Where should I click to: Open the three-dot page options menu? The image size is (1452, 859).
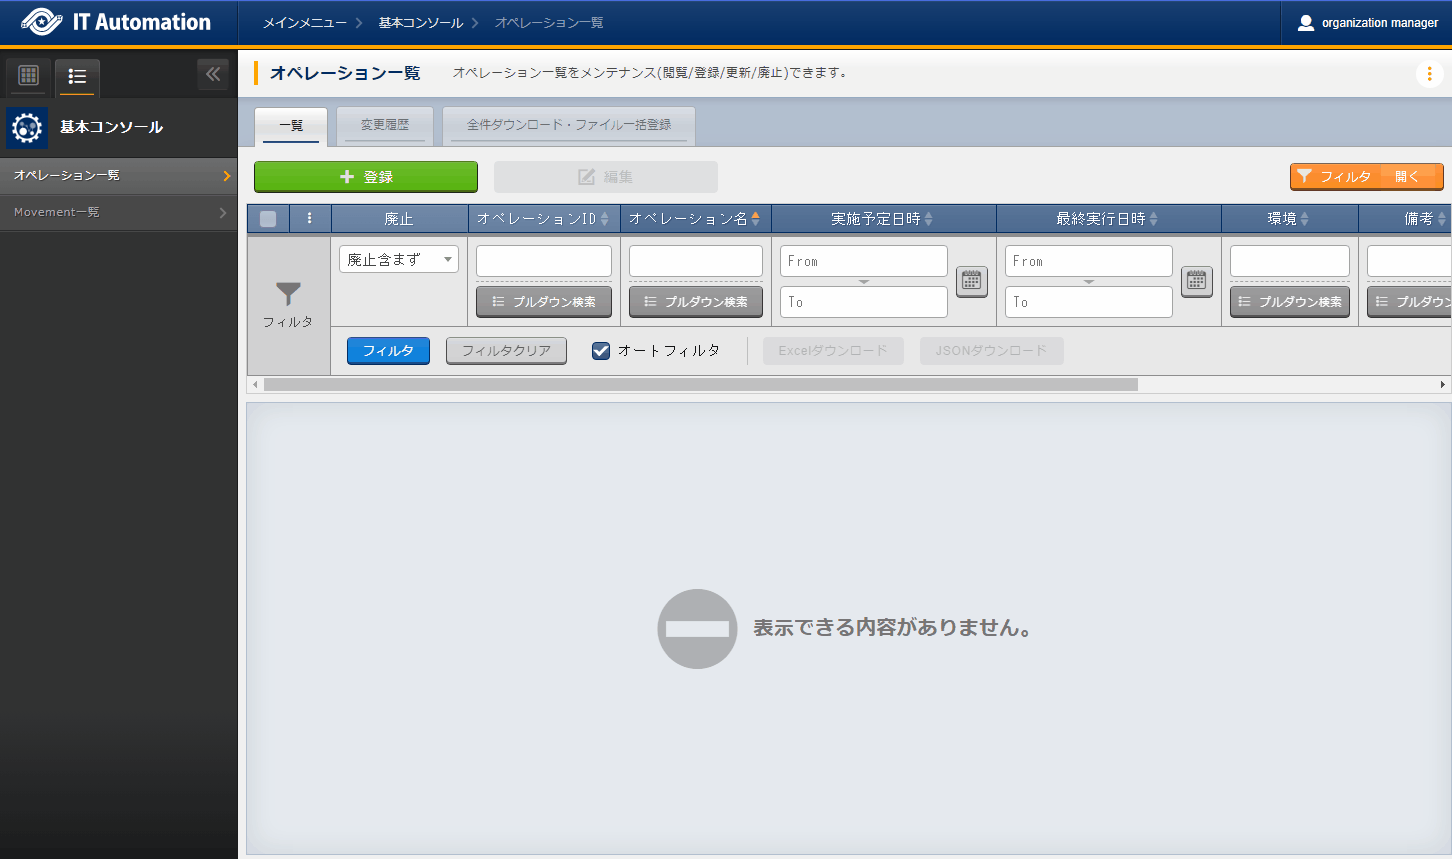pyautogui.click(x=1429, y=73)
